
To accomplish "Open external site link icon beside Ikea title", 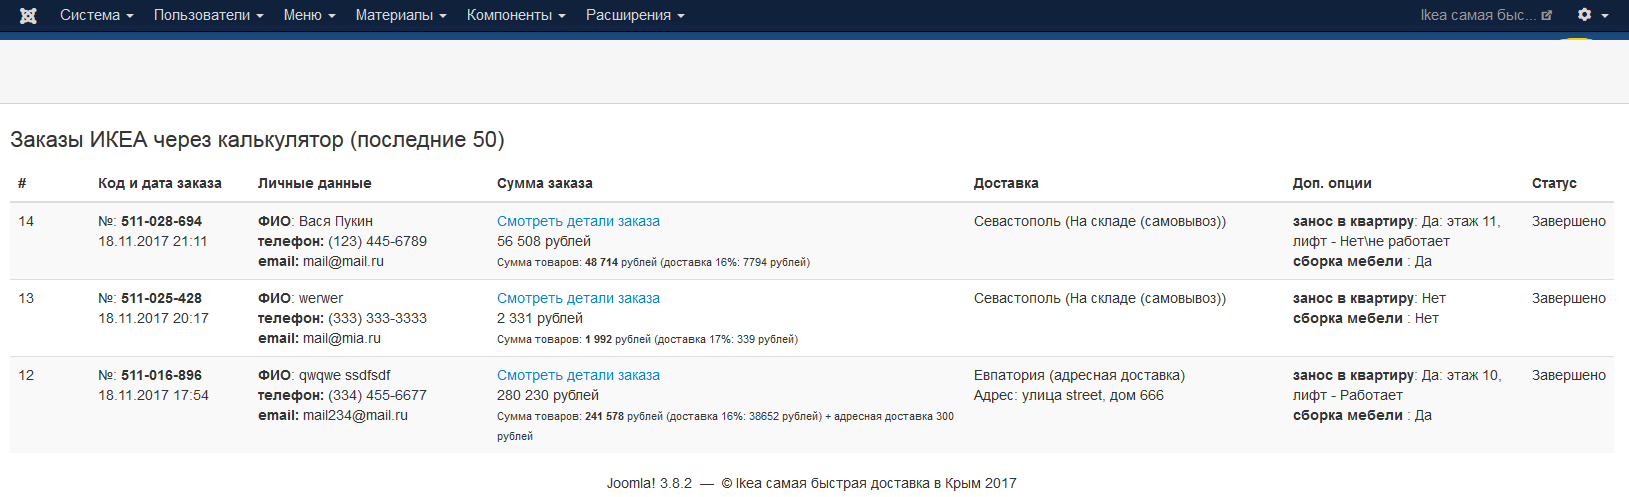I will click(x=1547, y=15).
